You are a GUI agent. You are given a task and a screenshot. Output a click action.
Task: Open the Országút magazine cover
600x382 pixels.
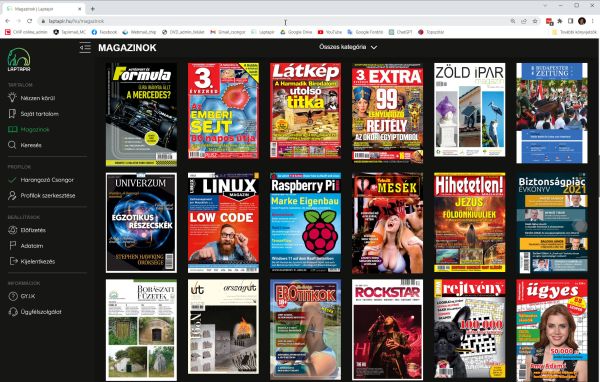[223, 326]
